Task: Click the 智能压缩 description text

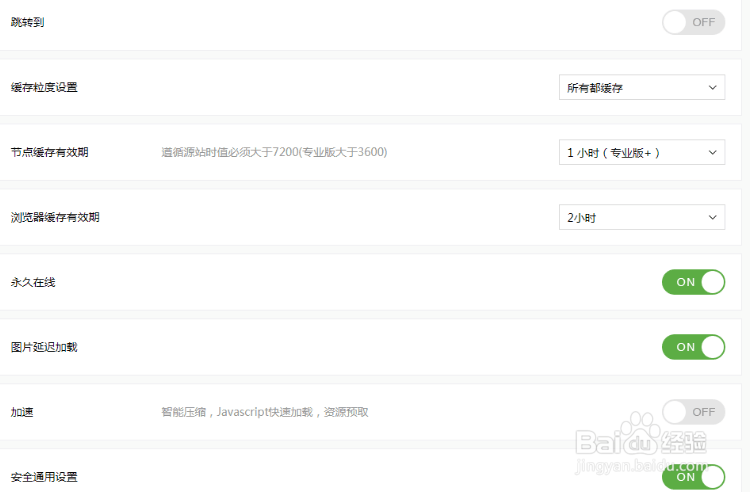Action: coord(265,412)
